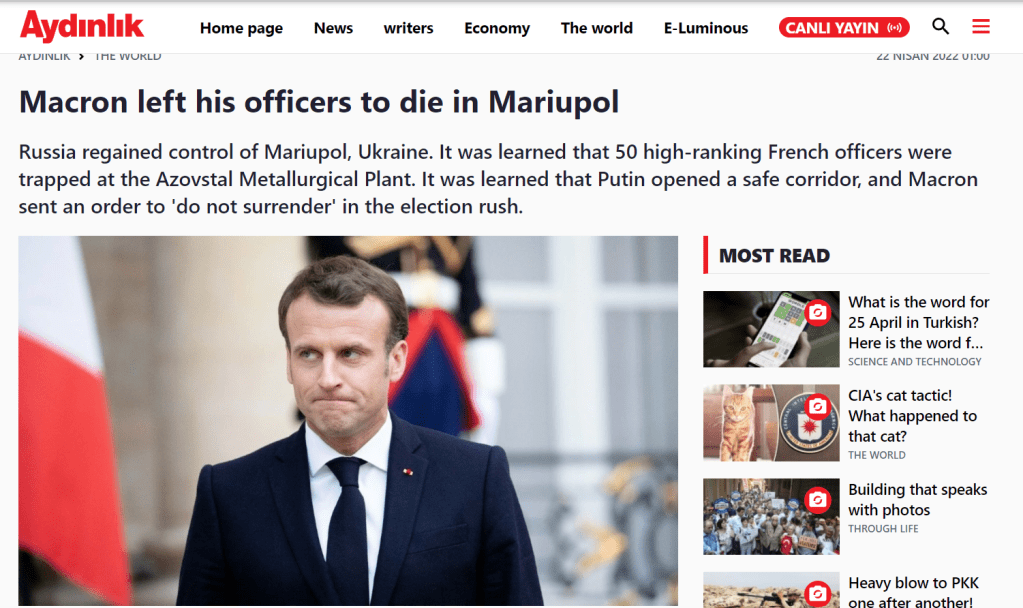Open E-Luminous menu item
The width and height of the screenshot is (1023, 608).
[706, 28]
